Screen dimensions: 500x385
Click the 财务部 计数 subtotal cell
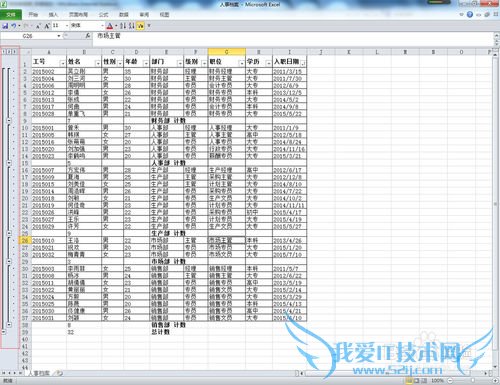(x=166, y=121)
